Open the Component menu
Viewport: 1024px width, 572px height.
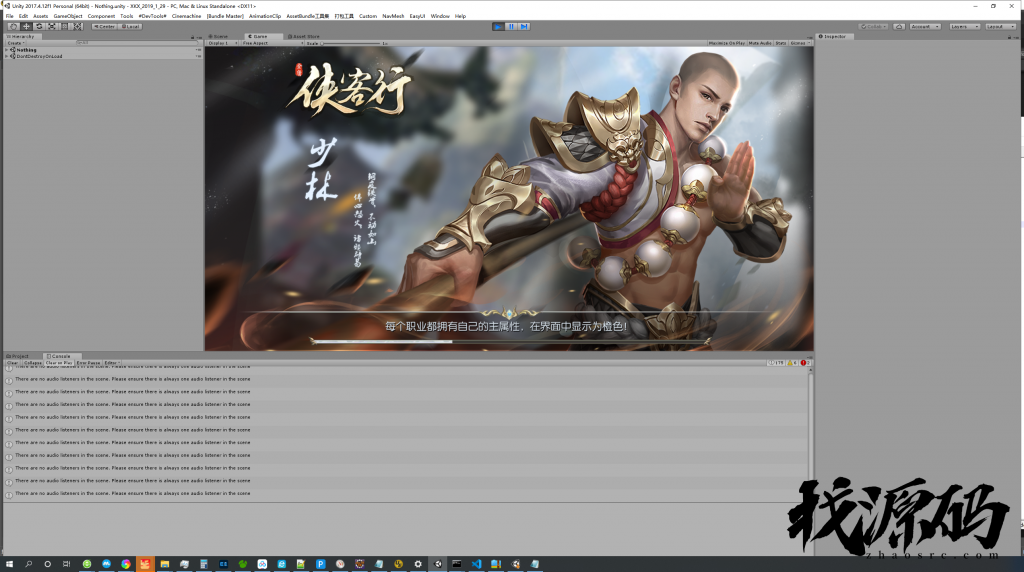pyautogui.click(x=101, y=16)
